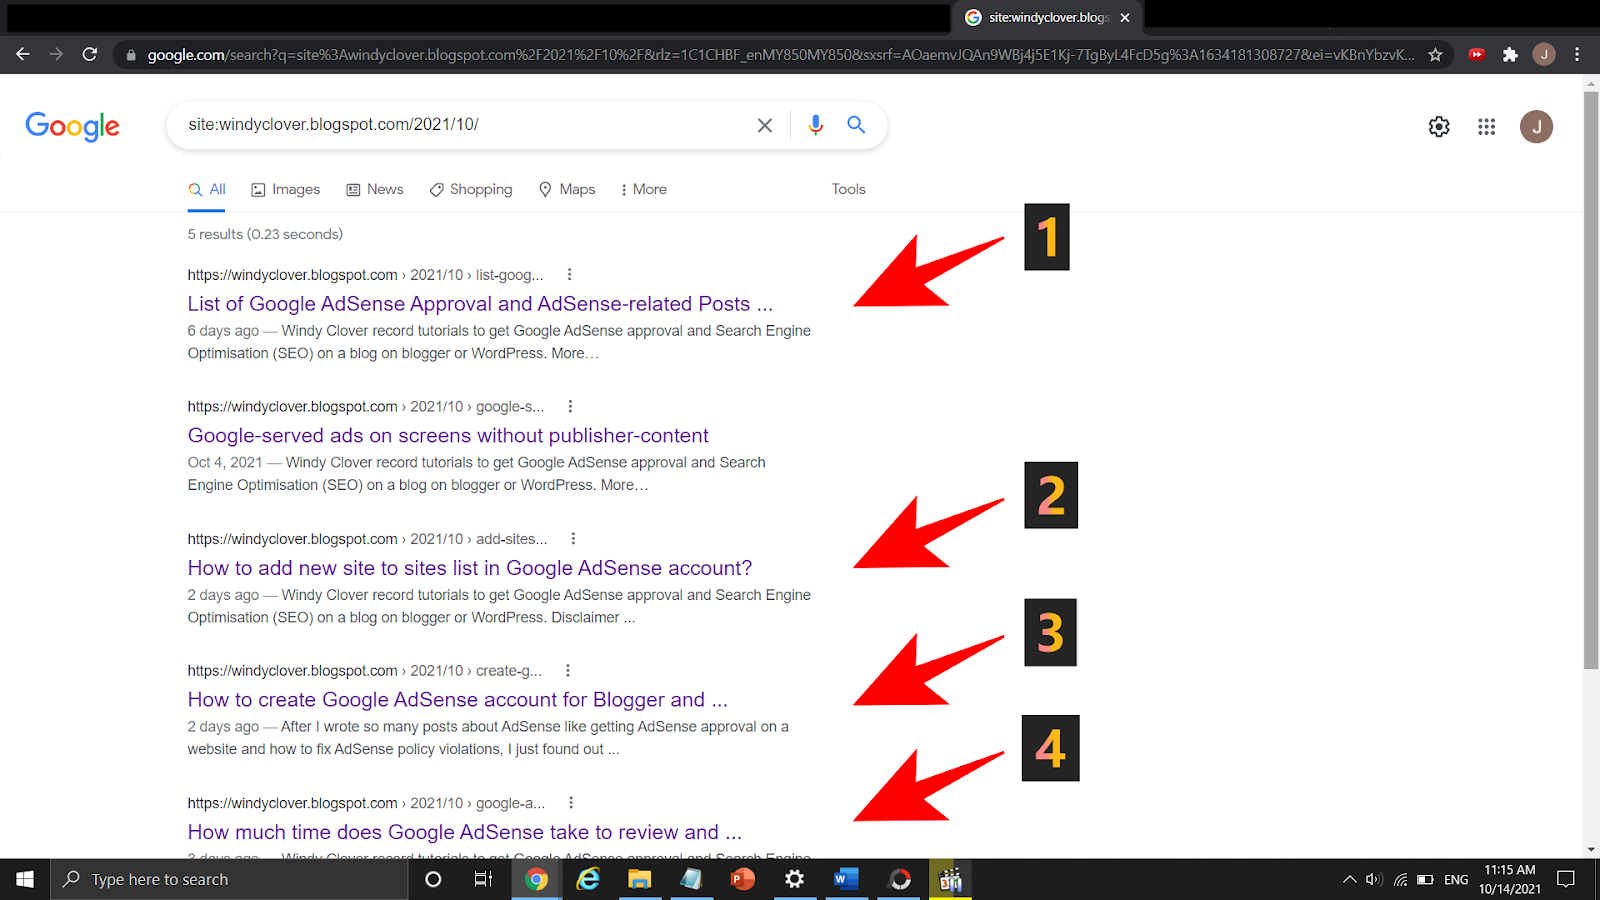Open 'Google-served ads on screens' result
Image resolution: width=1600 pixels, height=900 pixels.
click(x=448, y=436)
